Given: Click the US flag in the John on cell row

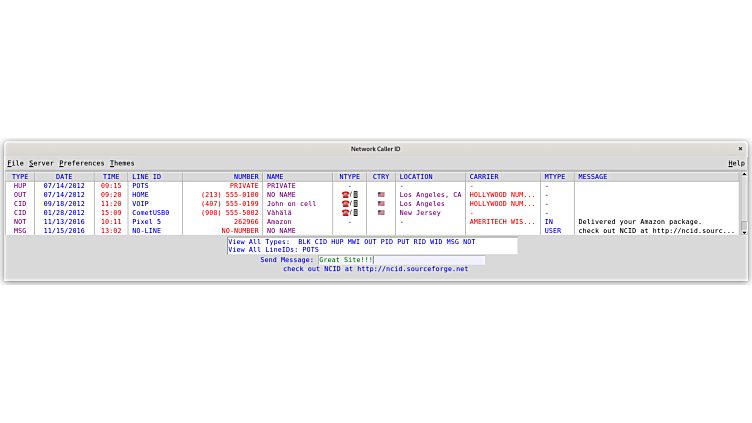Looking at the screenshot, I should (381, 204).
